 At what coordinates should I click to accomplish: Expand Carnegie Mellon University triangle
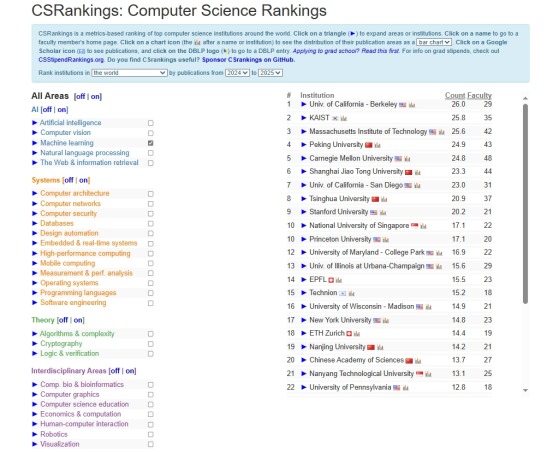click(303, 158)
